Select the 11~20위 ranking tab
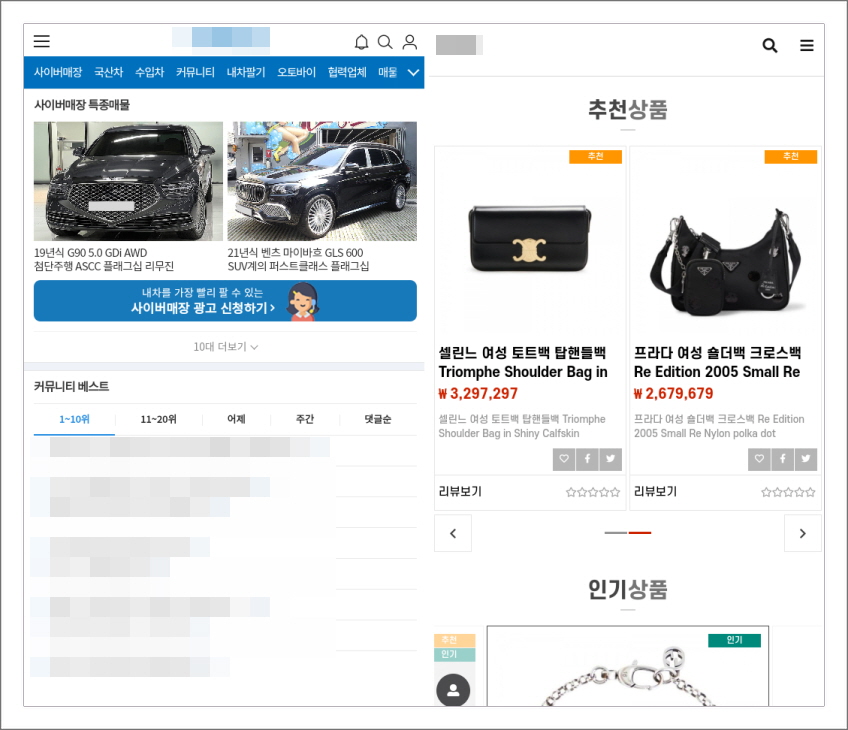The image size is (848, 730). click(158, 419)
